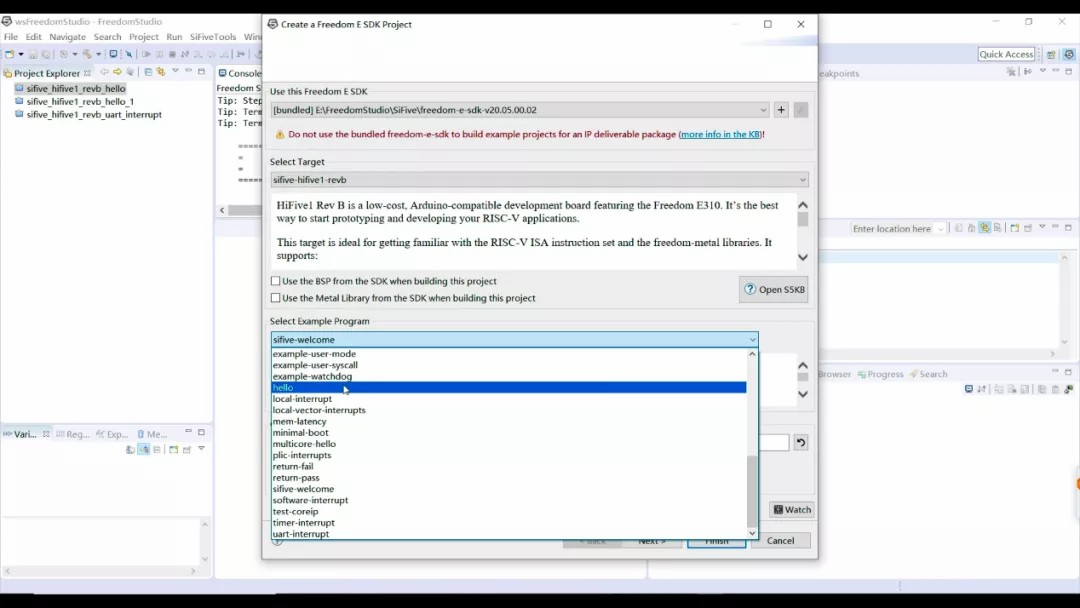This screenshot has height=608, width=1080.
Task: Maximize the Variables view panel
Action: coord(201,432)
